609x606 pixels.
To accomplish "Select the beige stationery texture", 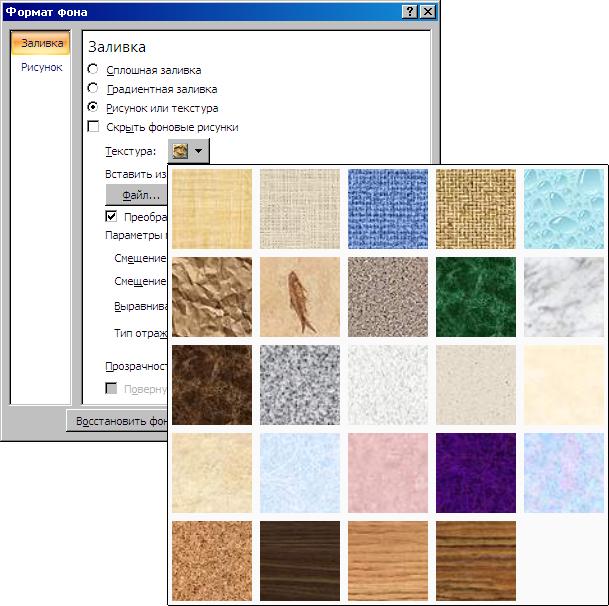I will point(212,473).
